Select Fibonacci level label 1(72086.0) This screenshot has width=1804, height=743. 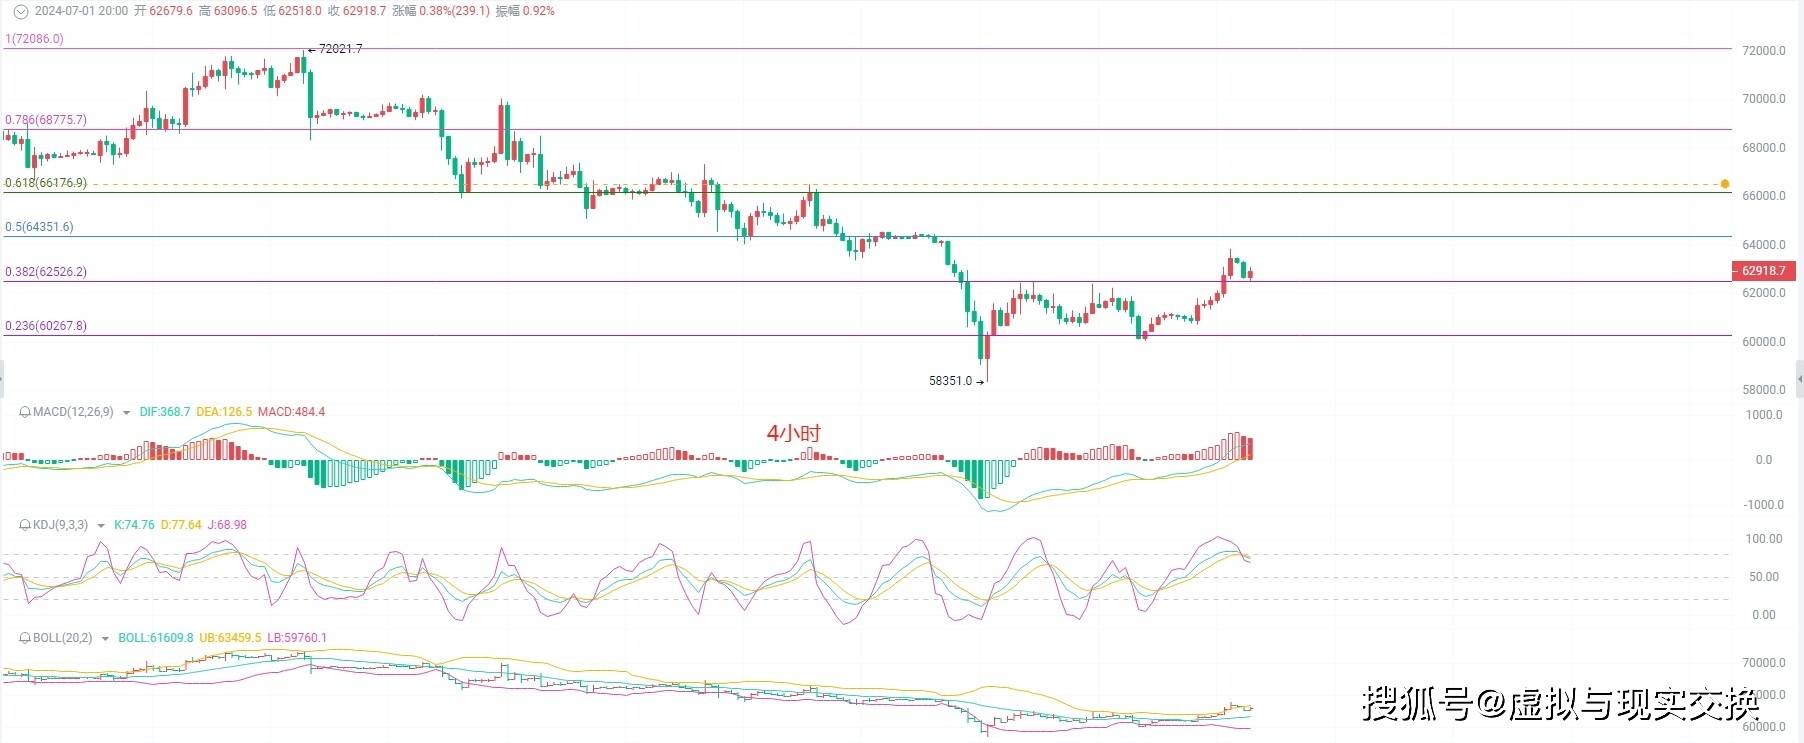(34, 39)
